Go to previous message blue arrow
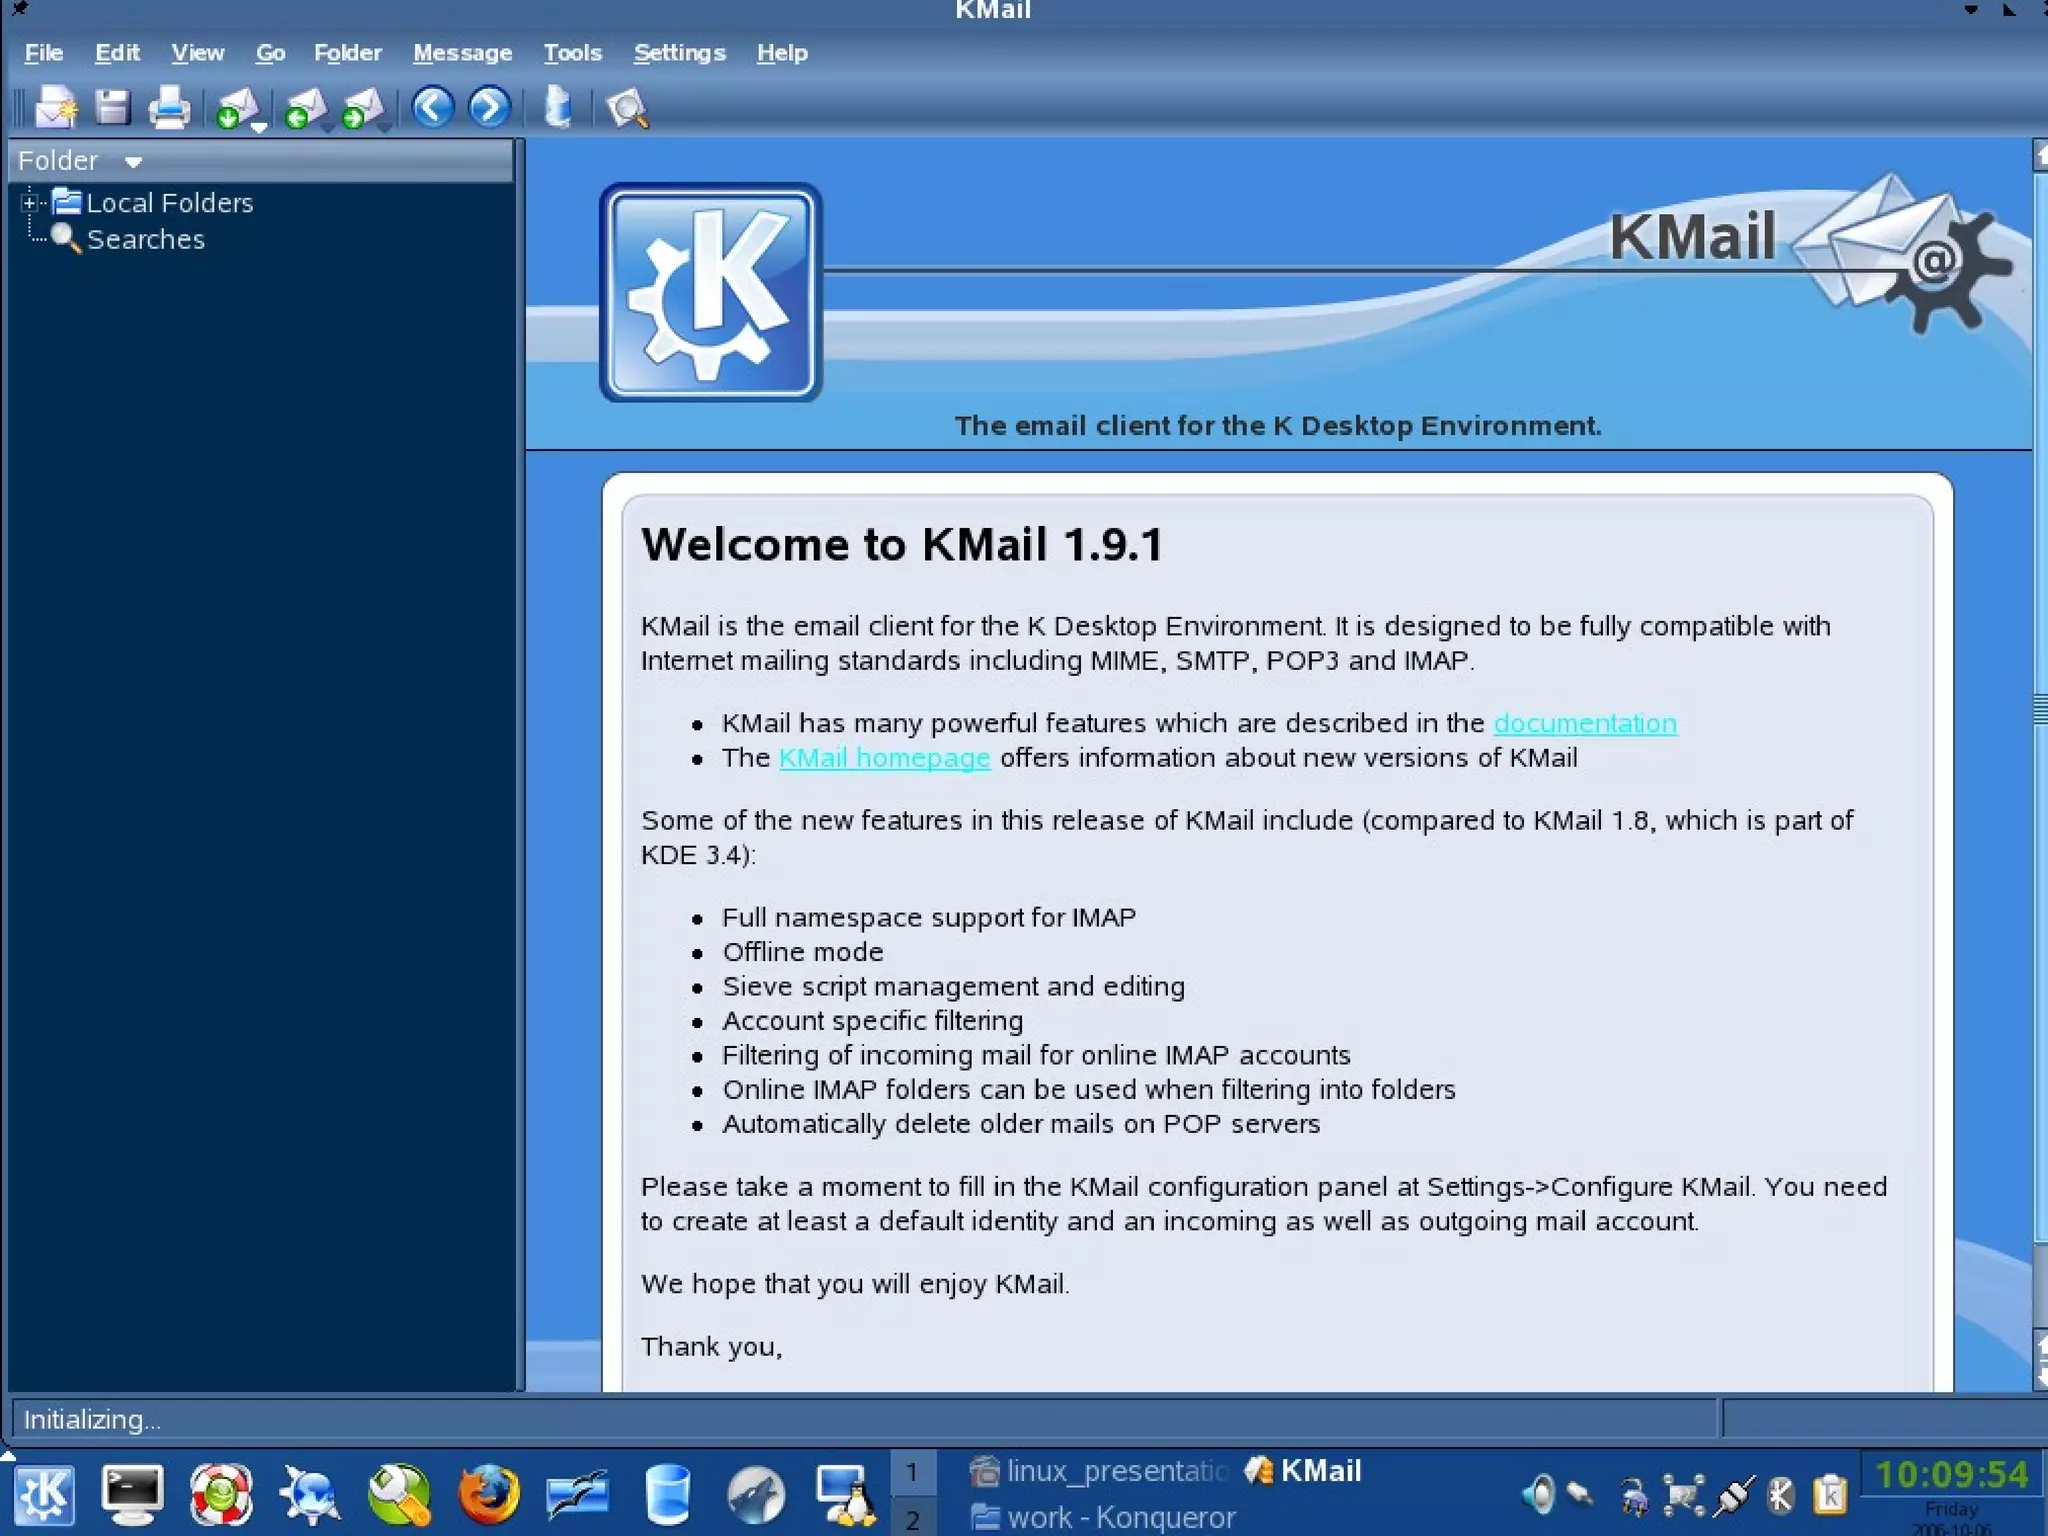2048x1536 pixels. 433,107
